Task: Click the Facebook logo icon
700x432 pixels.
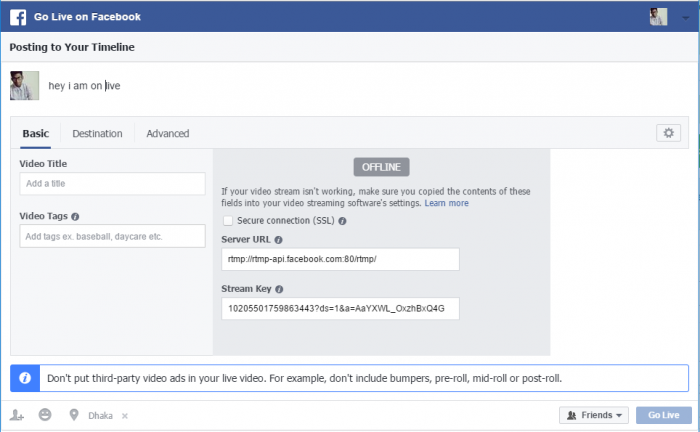Action: click(18, 17)
